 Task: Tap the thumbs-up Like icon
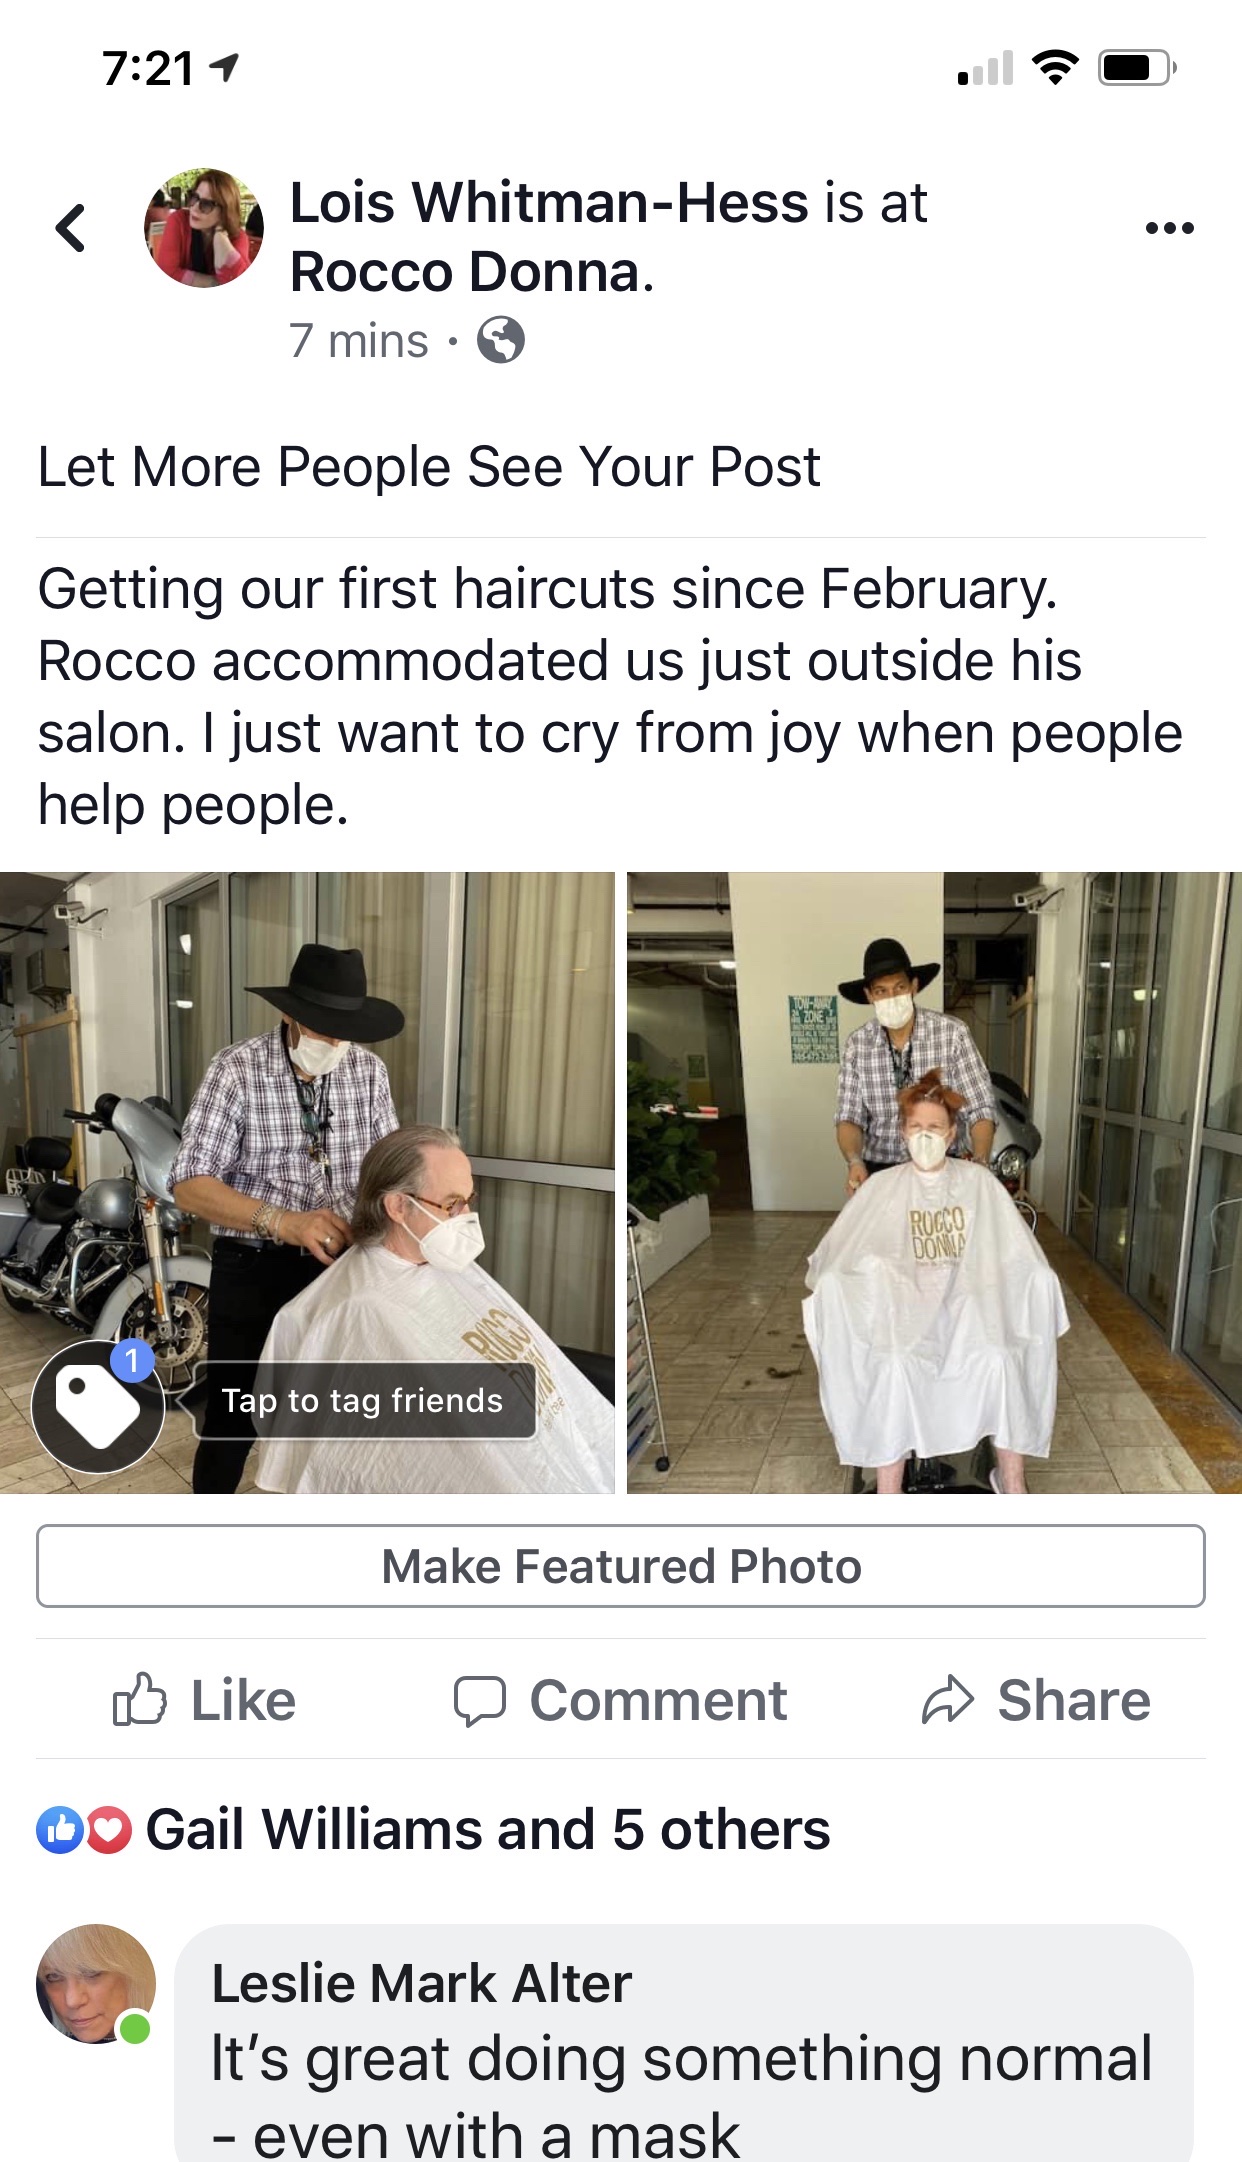139,1699
